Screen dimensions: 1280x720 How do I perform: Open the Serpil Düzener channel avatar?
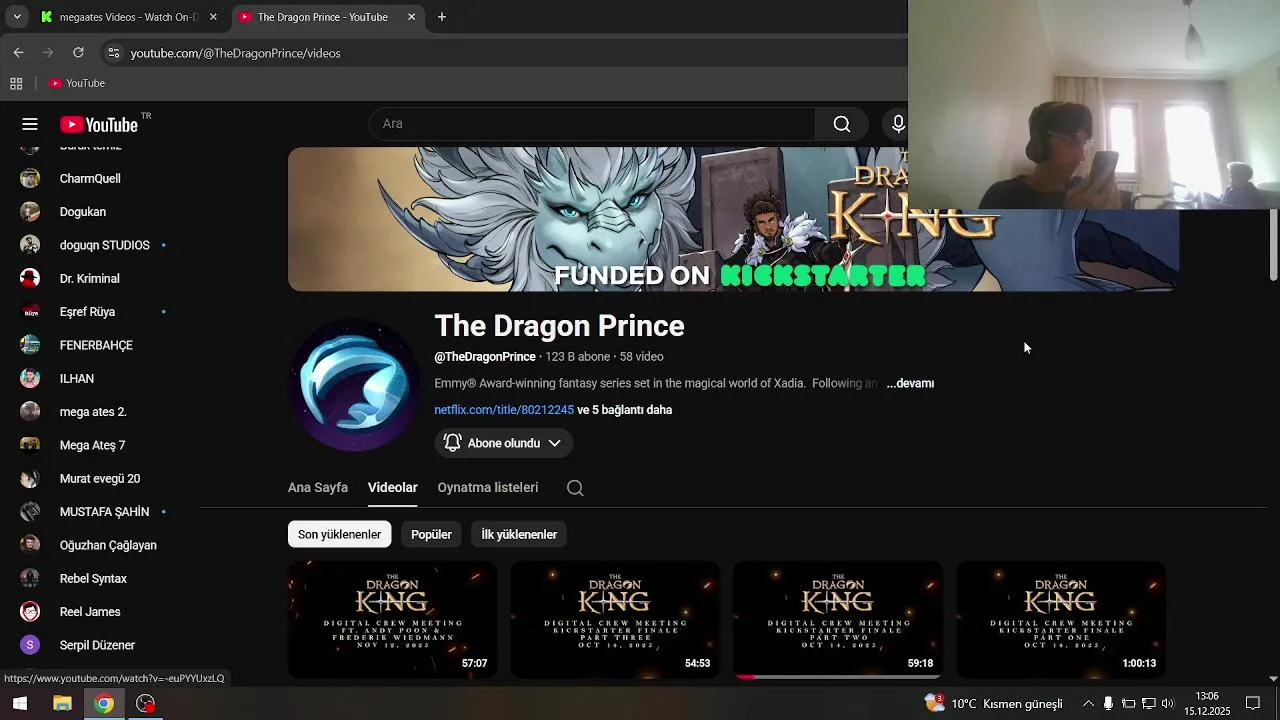(30, 646)
